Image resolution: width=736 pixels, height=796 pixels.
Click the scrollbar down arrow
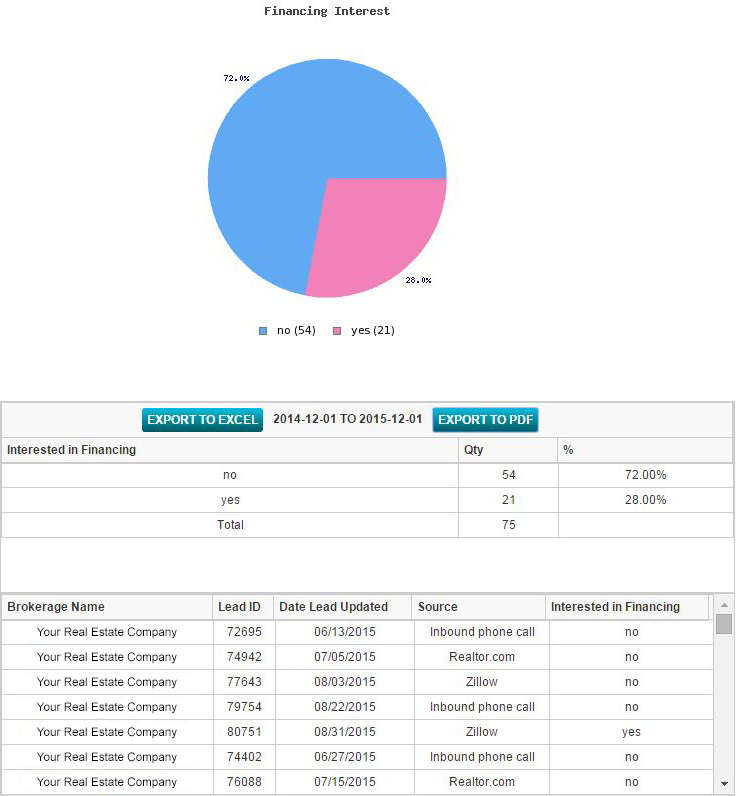[723, 783]
